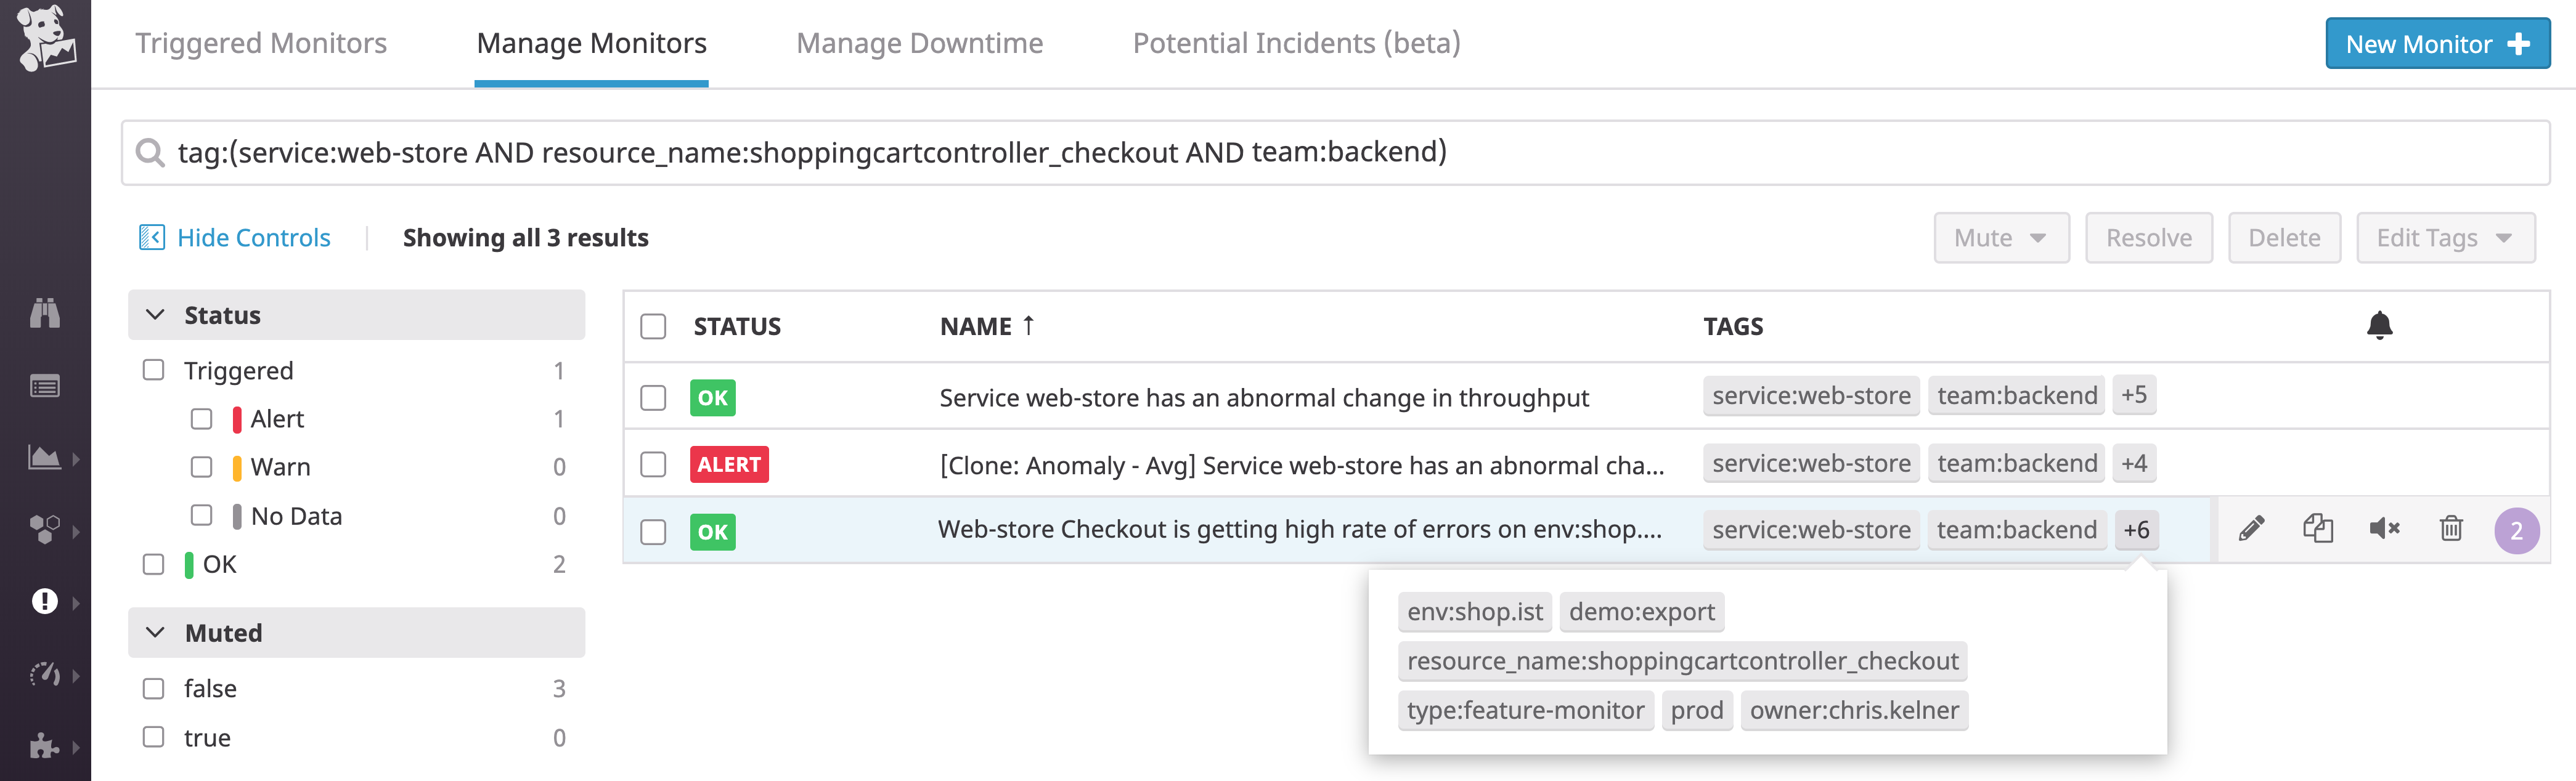
Task: Open the Edit Tags dropdown
Action: 2446,237
